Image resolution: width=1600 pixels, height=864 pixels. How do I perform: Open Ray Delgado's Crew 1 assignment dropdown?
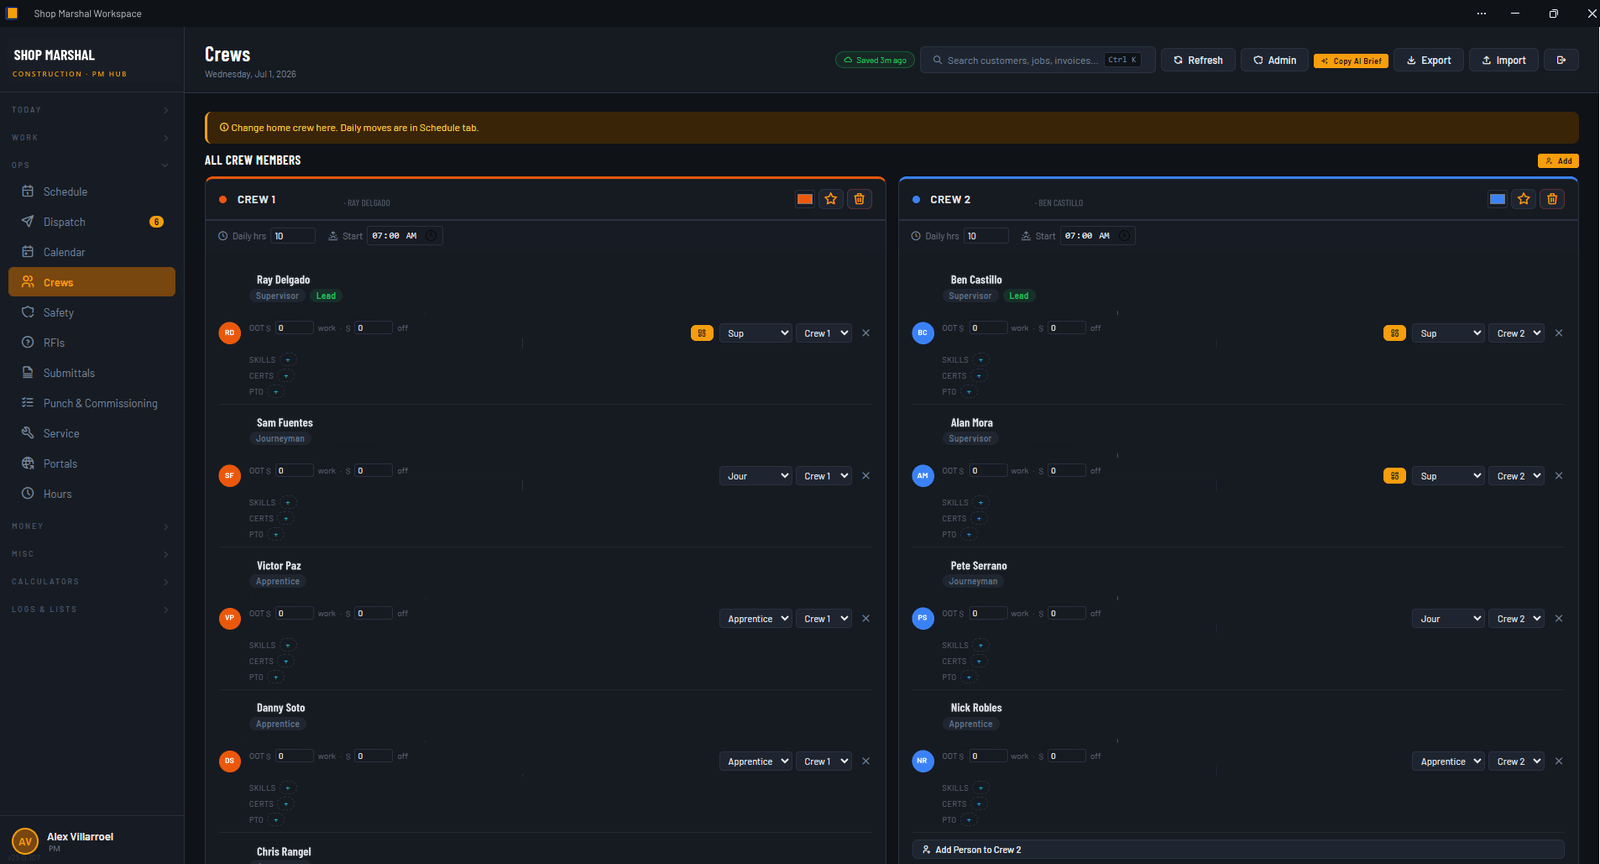click(825, 333)
